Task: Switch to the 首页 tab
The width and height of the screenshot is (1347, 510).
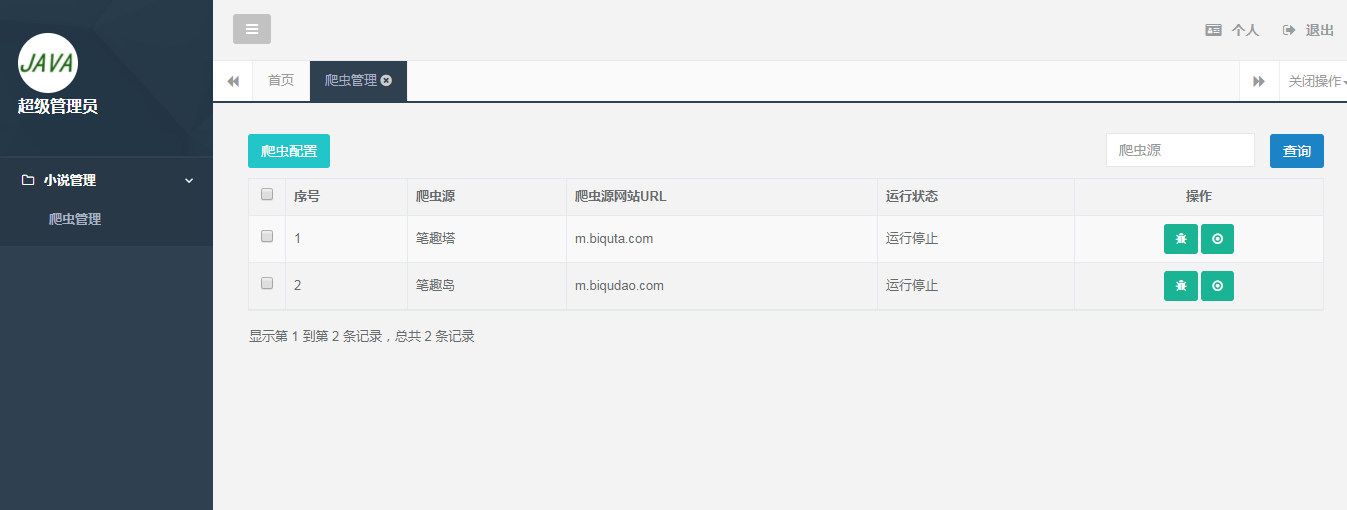Action: click(x=281, y=81)
